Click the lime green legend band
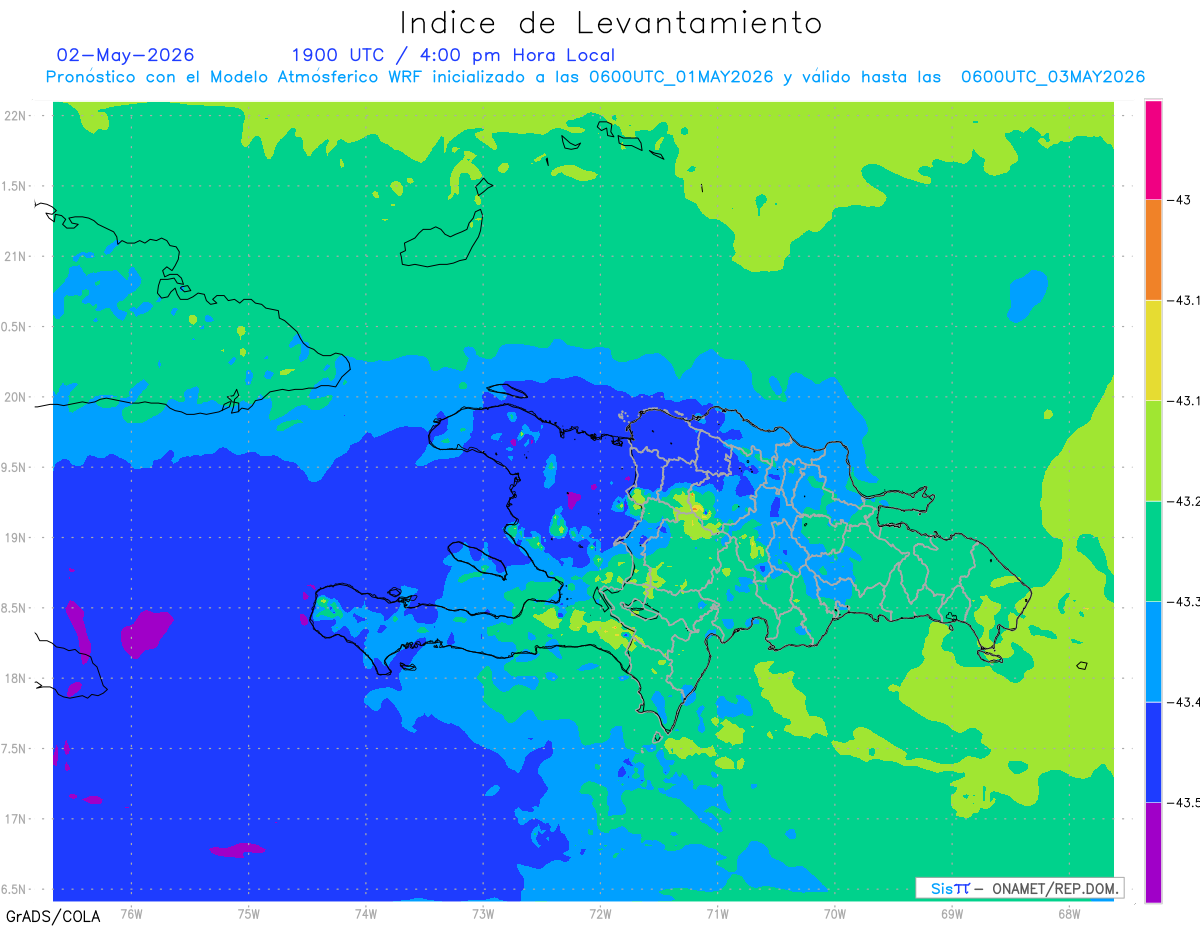Screen dimensions: 1200x927 pyautogui.click(x=1153, y=450)
